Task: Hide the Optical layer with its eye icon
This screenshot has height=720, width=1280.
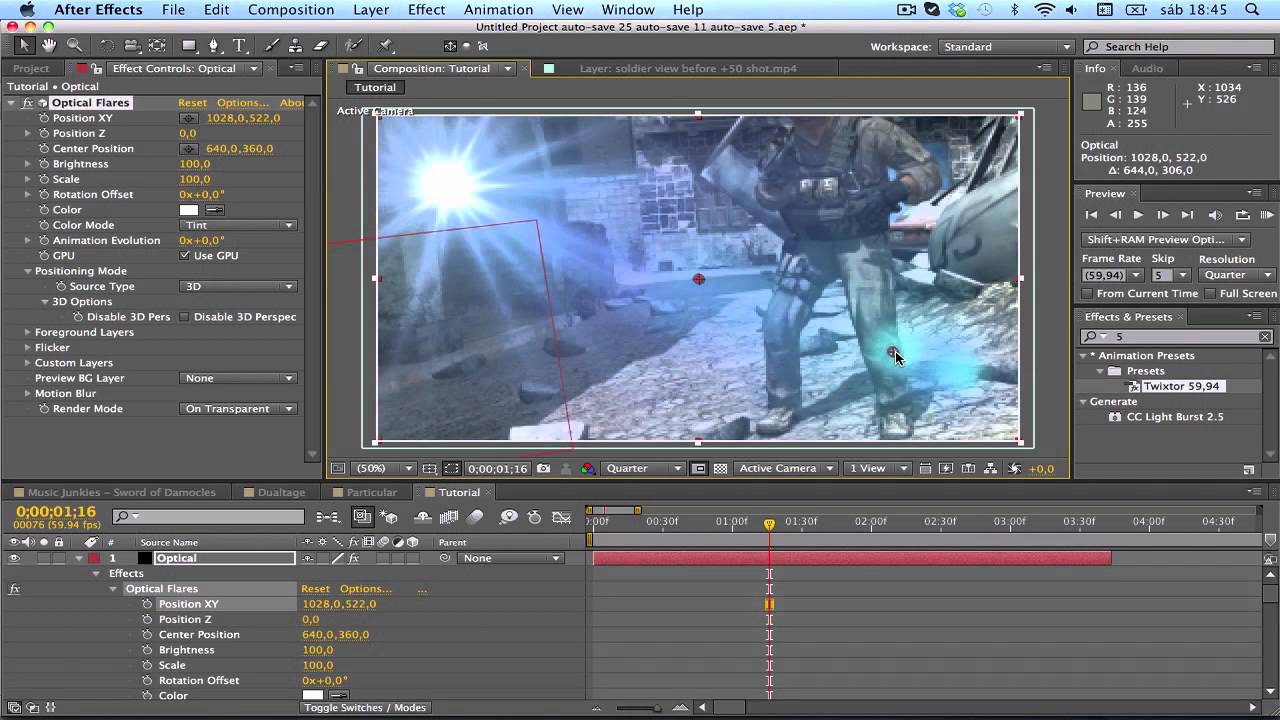Action: point(14,558)
